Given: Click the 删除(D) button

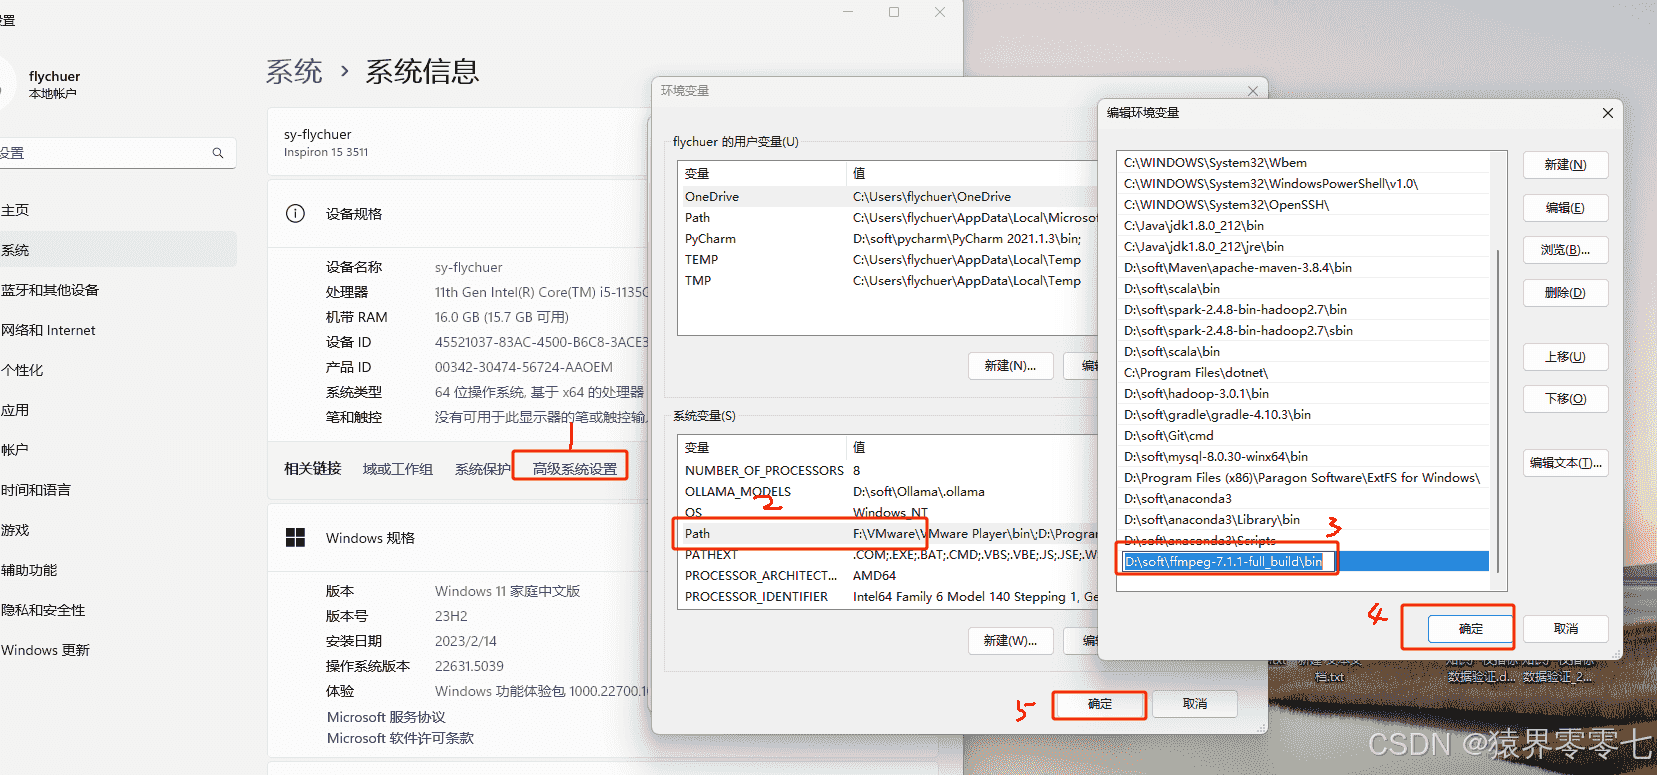Looking at the screenshot, I should 1565,293.
